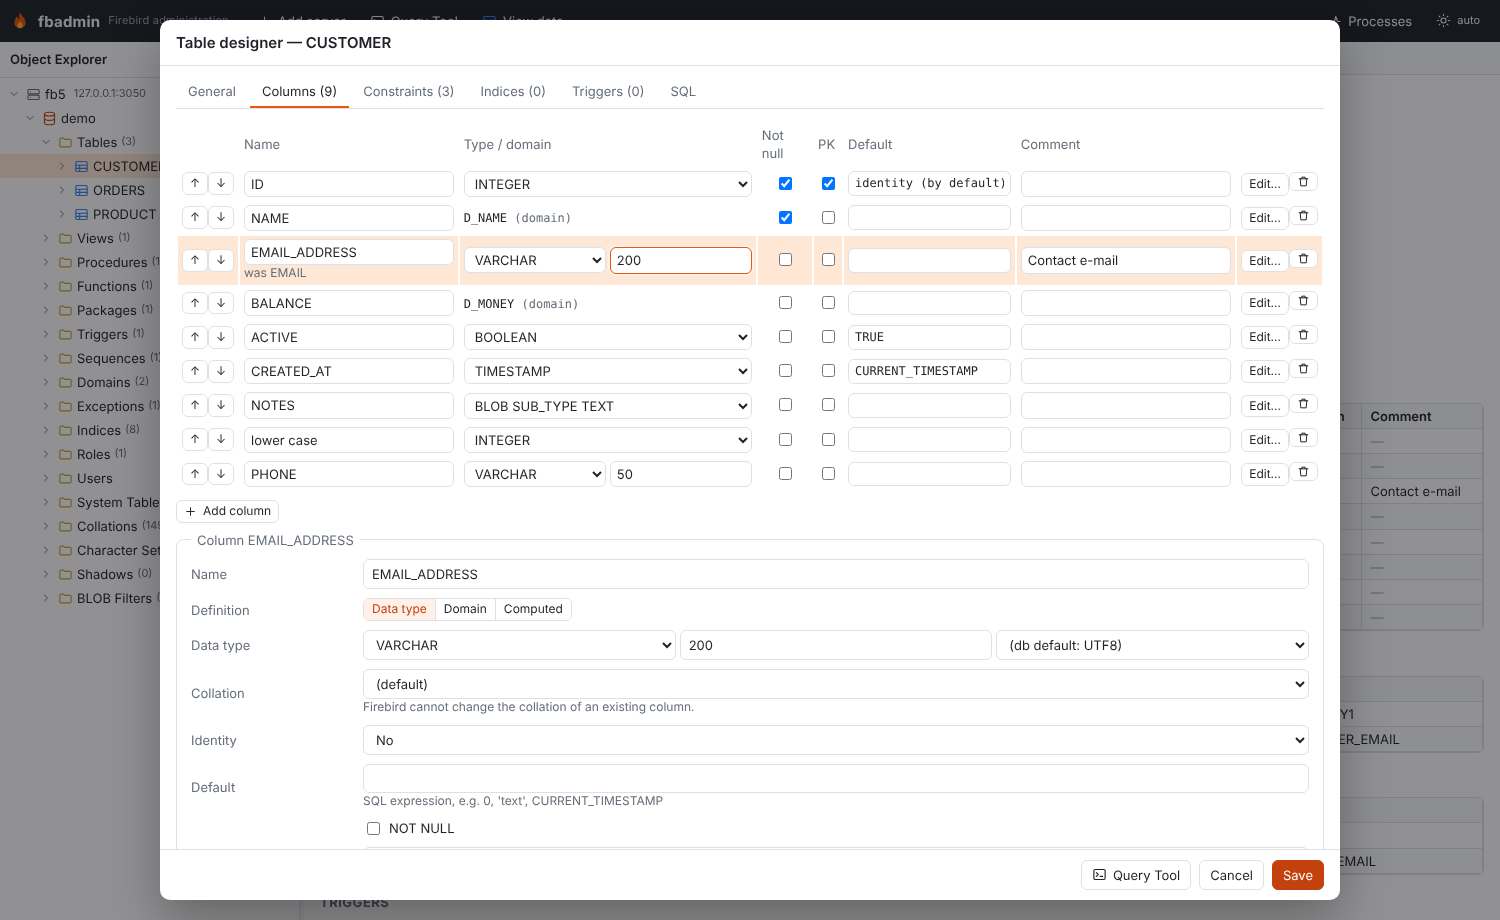The height and width of the screenshot is (920, 1500).
Task: Click the Save button
Action: [x=1298, y=875]
